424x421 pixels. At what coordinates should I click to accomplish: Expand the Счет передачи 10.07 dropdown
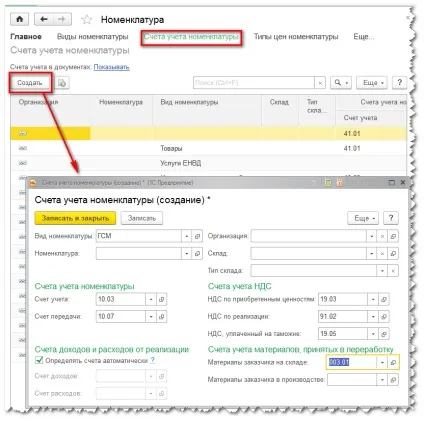(x=151, y=316)
